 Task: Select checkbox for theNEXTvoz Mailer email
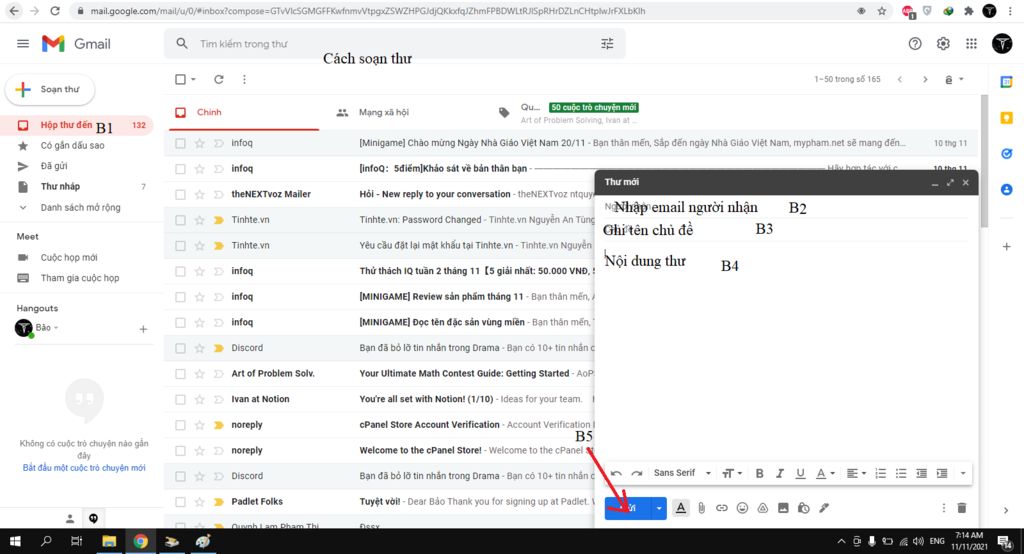[180, 194]
